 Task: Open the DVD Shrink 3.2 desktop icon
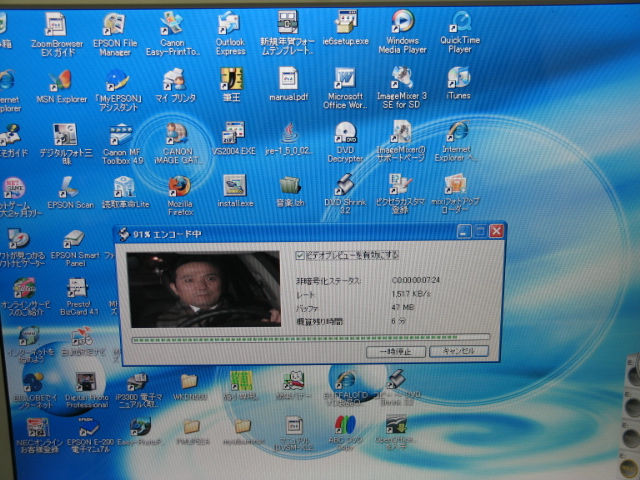tap(344, 186)
